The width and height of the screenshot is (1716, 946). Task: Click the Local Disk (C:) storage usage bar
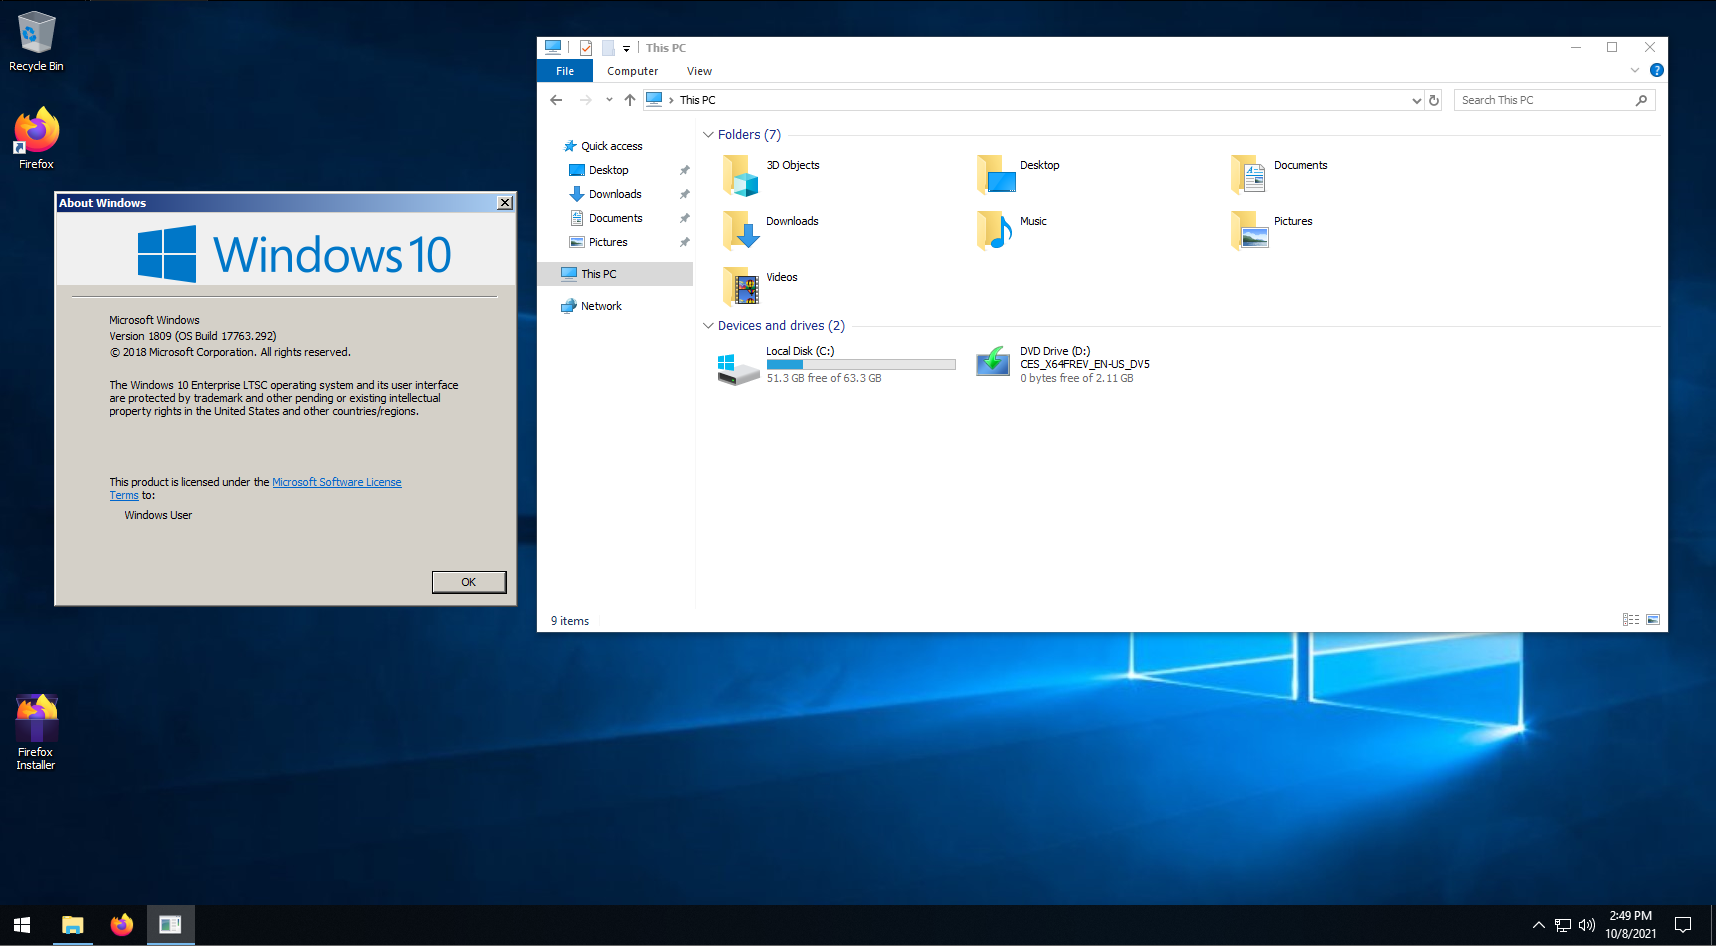pos(860,364)
